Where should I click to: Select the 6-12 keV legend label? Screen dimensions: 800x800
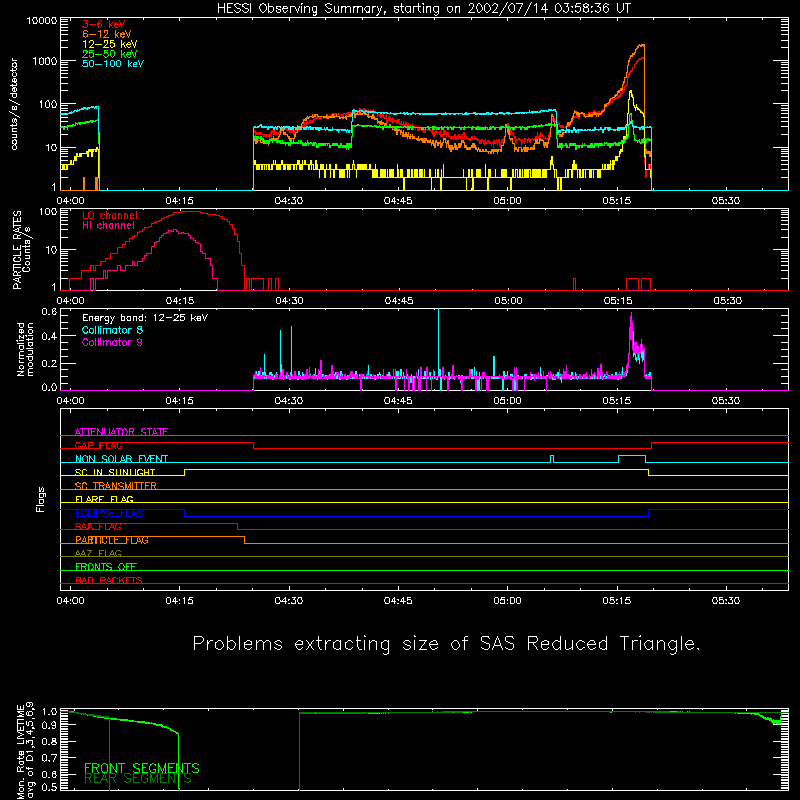(x=107, y=34)
